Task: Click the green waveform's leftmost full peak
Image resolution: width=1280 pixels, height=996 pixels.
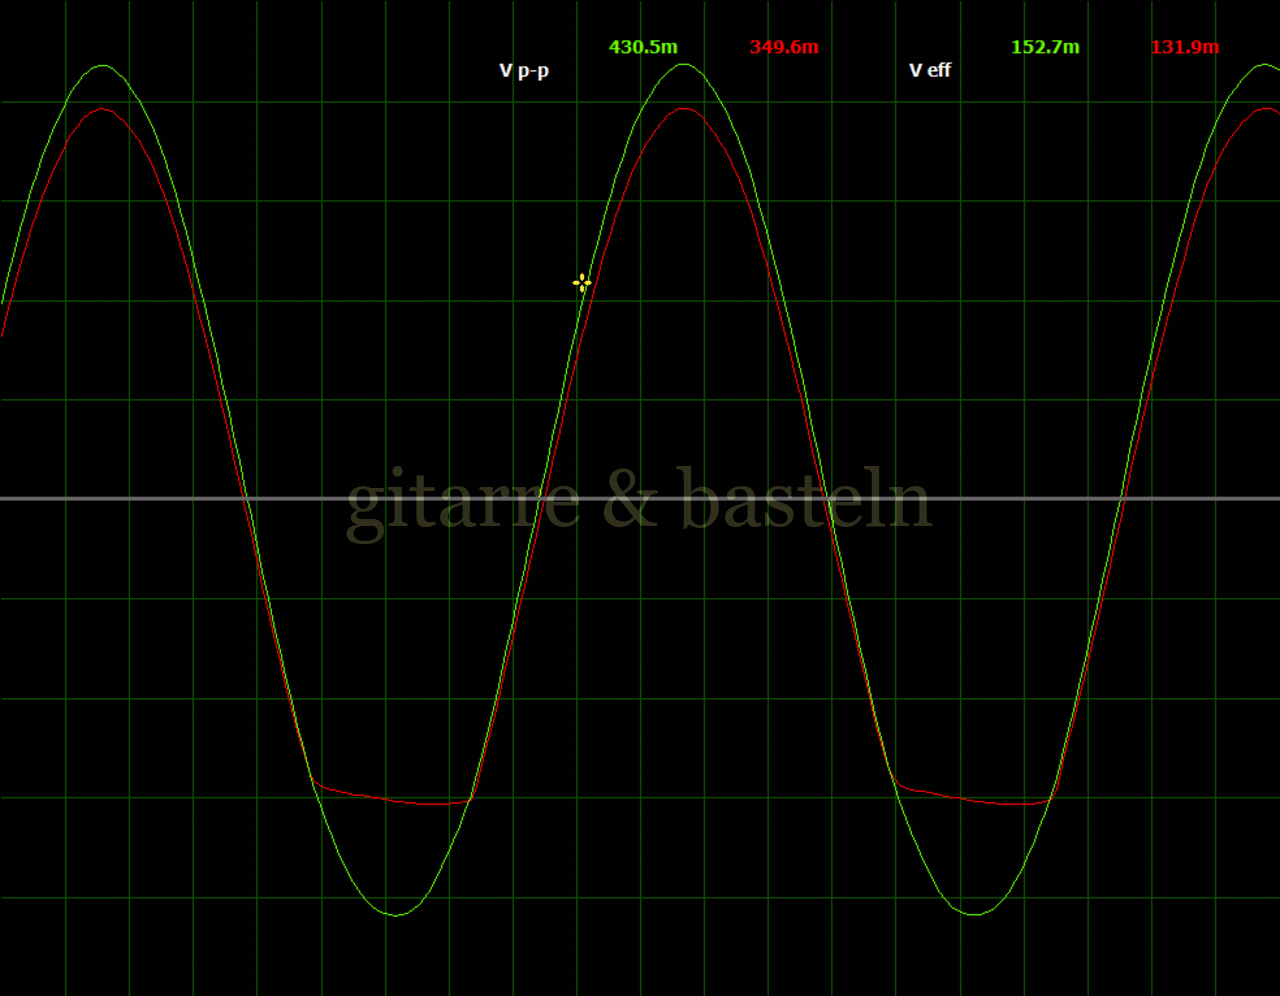Action: click(x=102, y=66)
